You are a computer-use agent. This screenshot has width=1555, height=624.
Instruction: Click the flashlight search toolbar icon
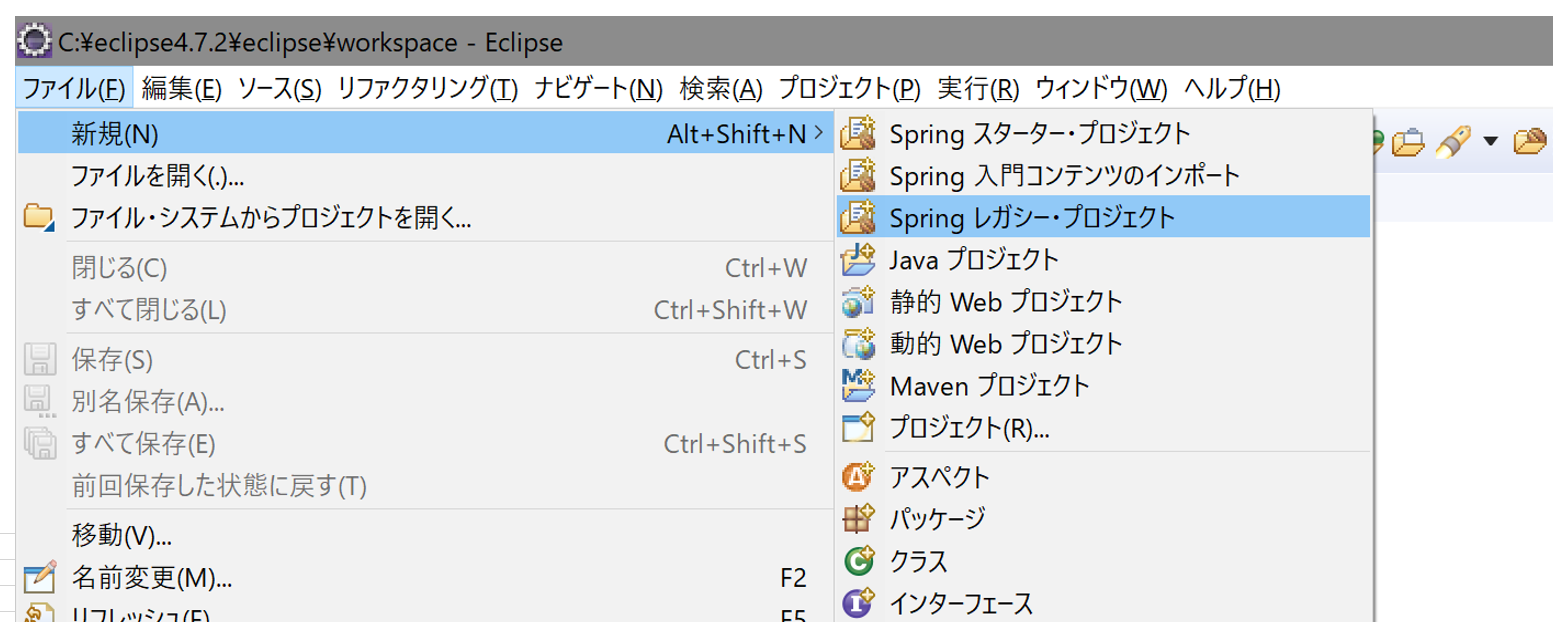point(1450,142)
